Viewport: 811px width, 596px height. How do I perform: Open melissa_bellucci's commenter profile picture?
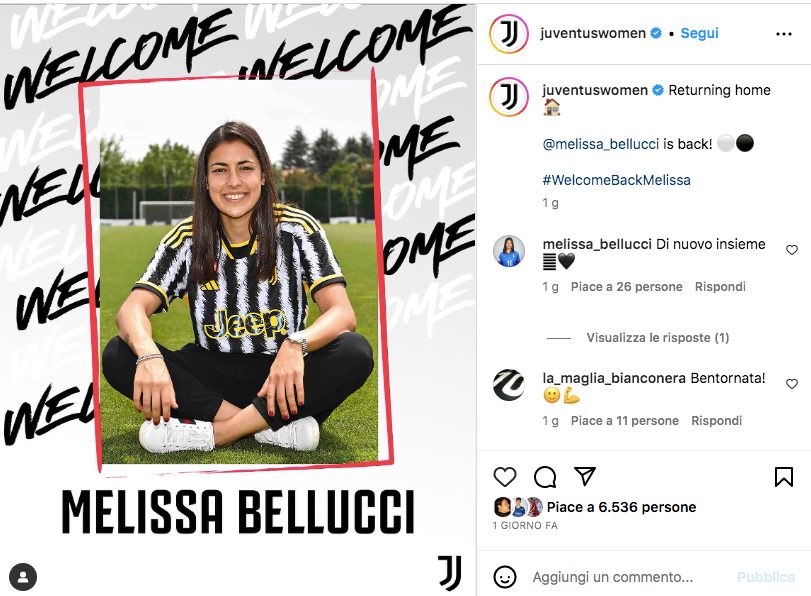[509, 252]
